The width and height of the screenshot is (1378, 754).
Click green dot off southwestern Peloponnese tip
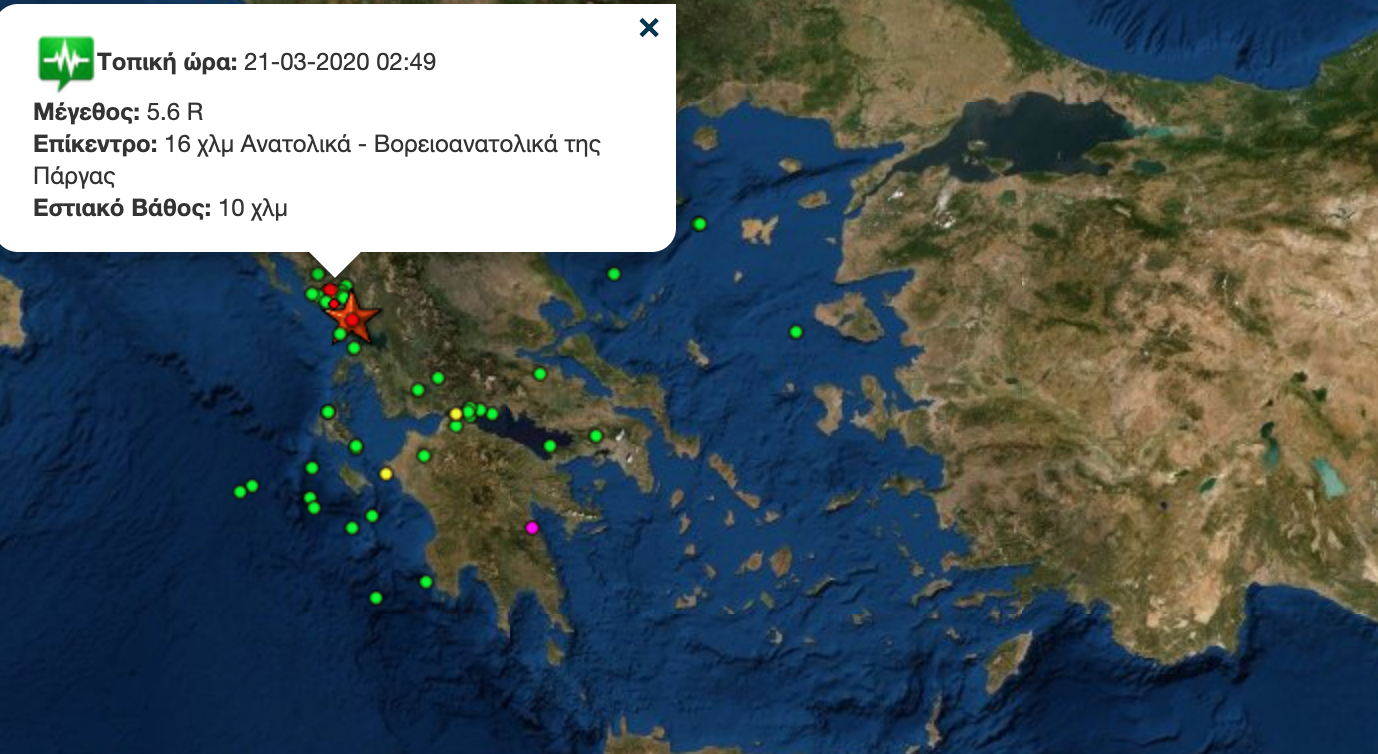[x=426, y=582]
